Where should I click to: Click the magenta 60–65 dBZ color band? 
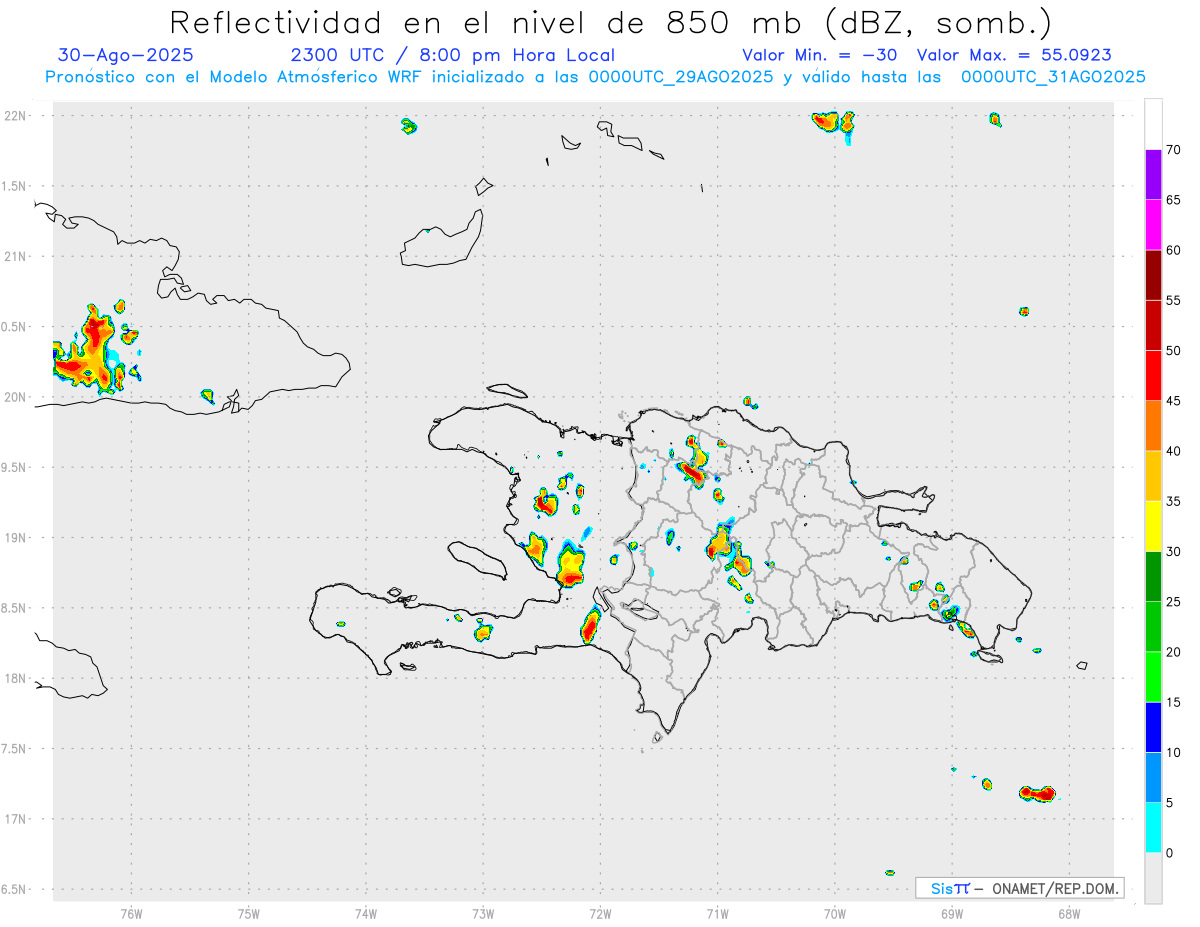click(1153, 225)
